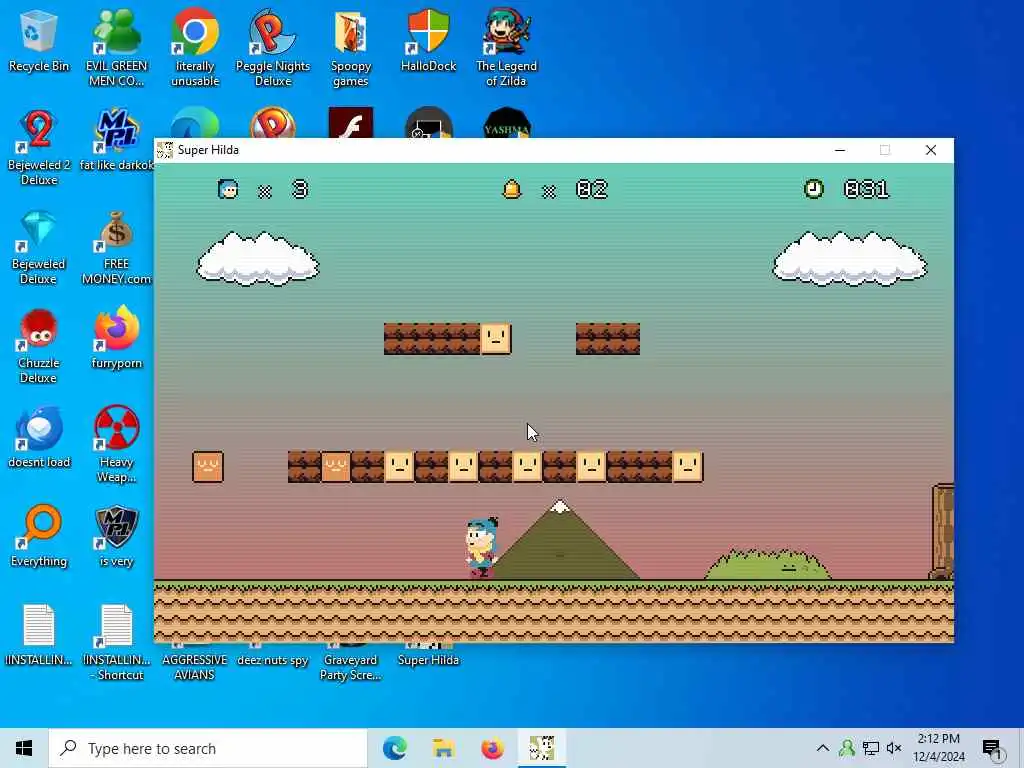Launch HalloDock shortcut
The height and width of the screenshot is (768, 1024).
coord(428,40)
